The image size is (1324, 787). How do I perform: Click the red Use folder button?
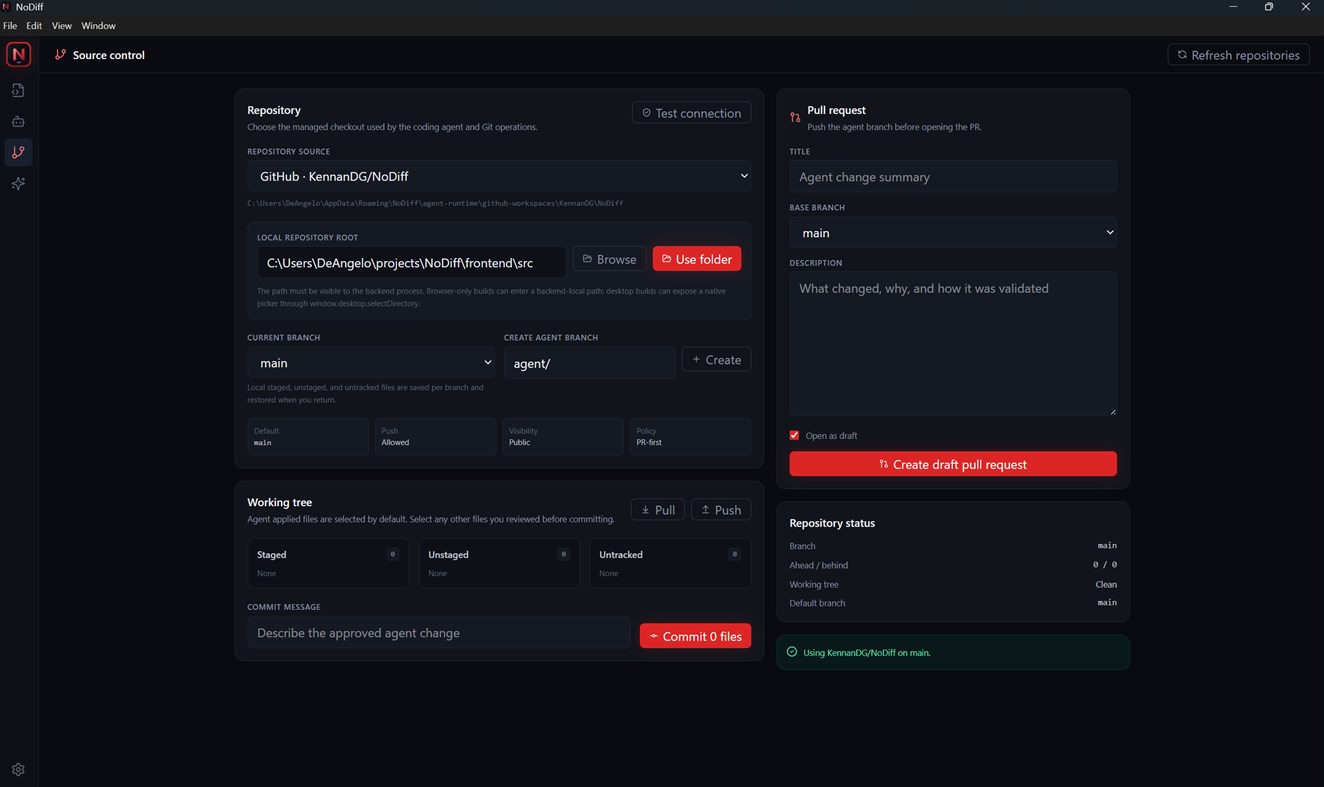coord(697,259)
